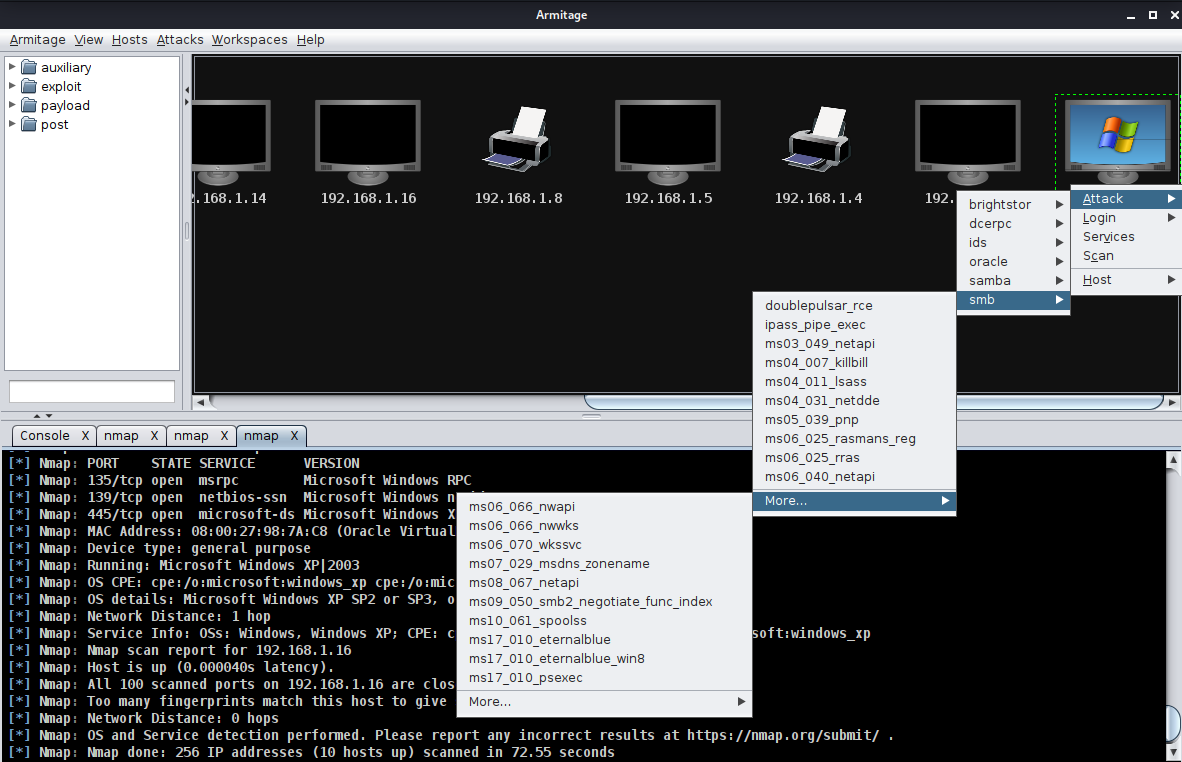Expand the auxiliary module tree node

coord(12,66)
